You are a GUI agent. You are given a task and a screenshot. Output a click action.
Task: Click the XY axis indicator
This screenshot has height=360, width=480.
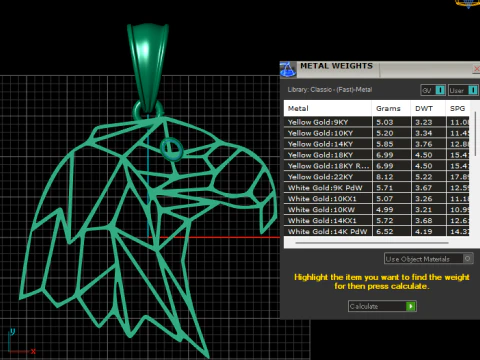click(21, 342)
